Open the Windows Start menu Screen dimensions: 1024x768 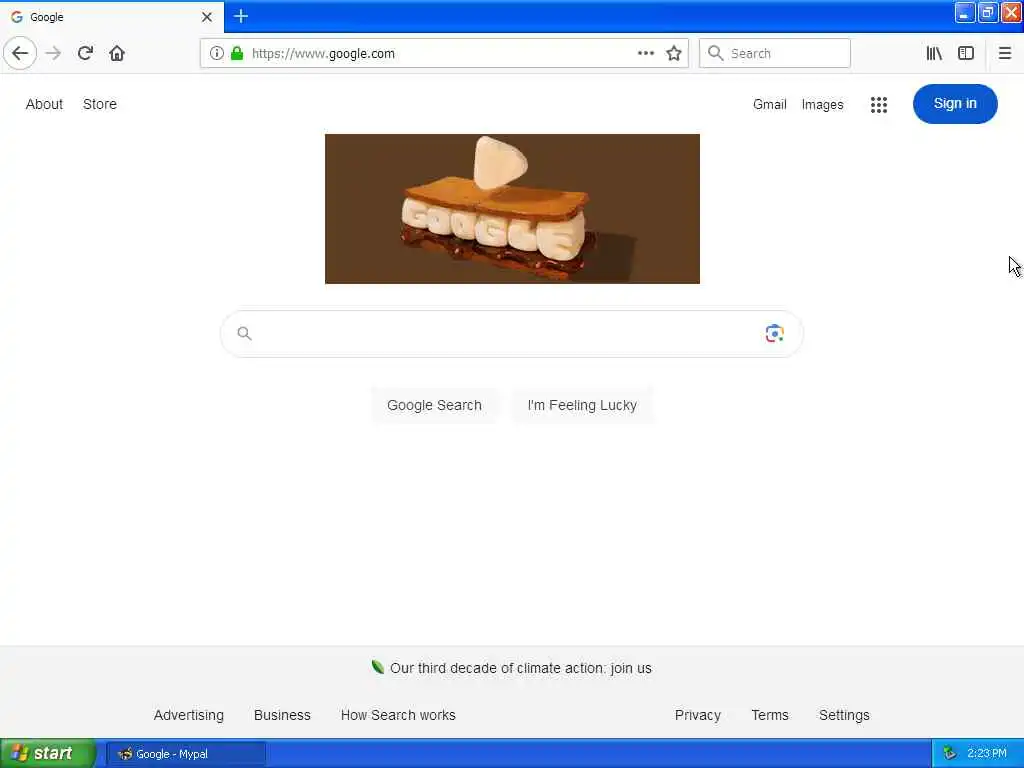pos(48,754)
